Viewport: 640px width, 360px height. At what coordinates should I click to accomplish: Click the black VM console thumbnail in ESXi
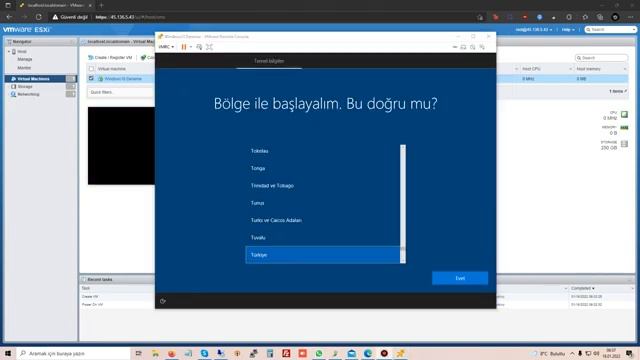(121, 146)
